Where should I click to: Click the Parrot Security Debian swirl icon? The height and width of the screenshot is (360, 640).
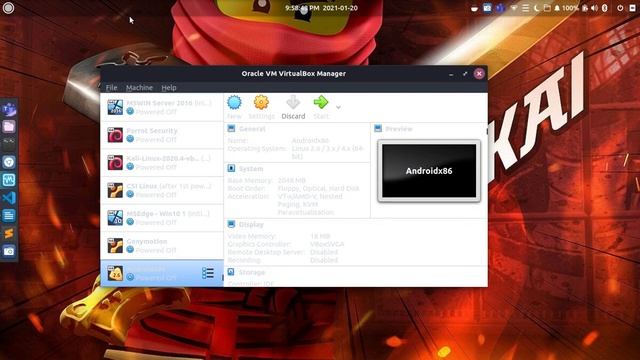[115, 135]
